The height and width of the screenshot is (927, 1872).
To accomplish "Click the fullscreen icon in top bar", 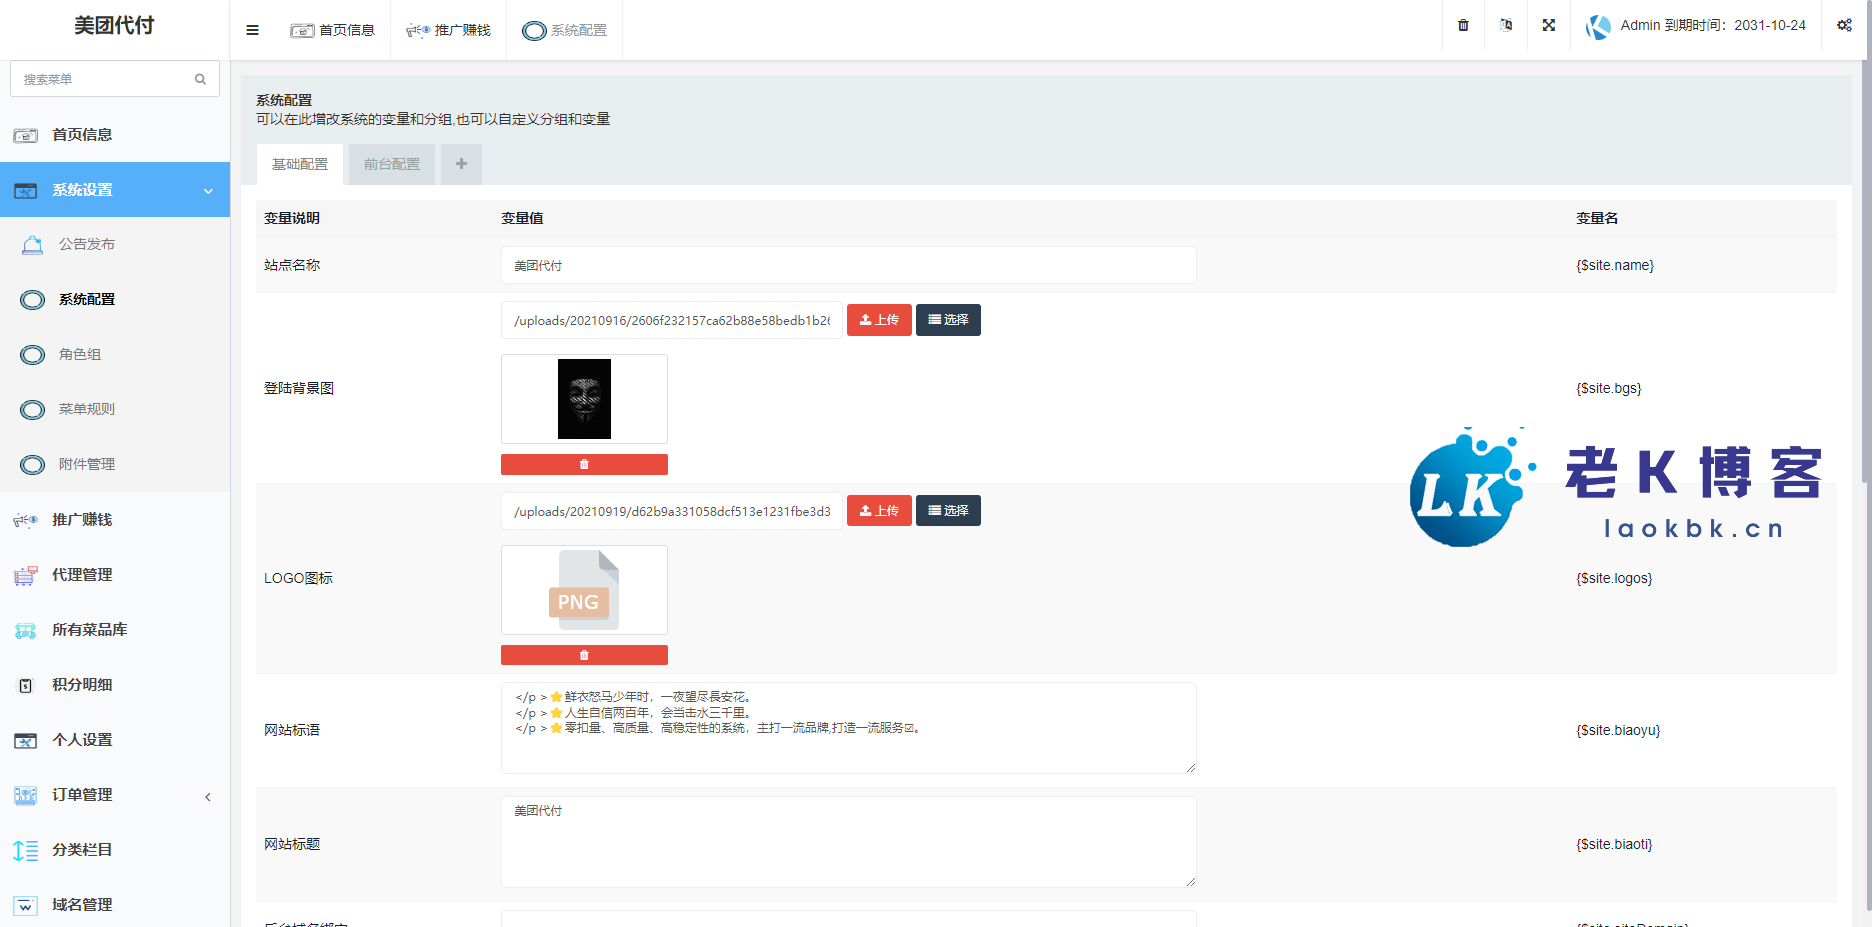I will pyautogui.click(x=1548, y=25).
